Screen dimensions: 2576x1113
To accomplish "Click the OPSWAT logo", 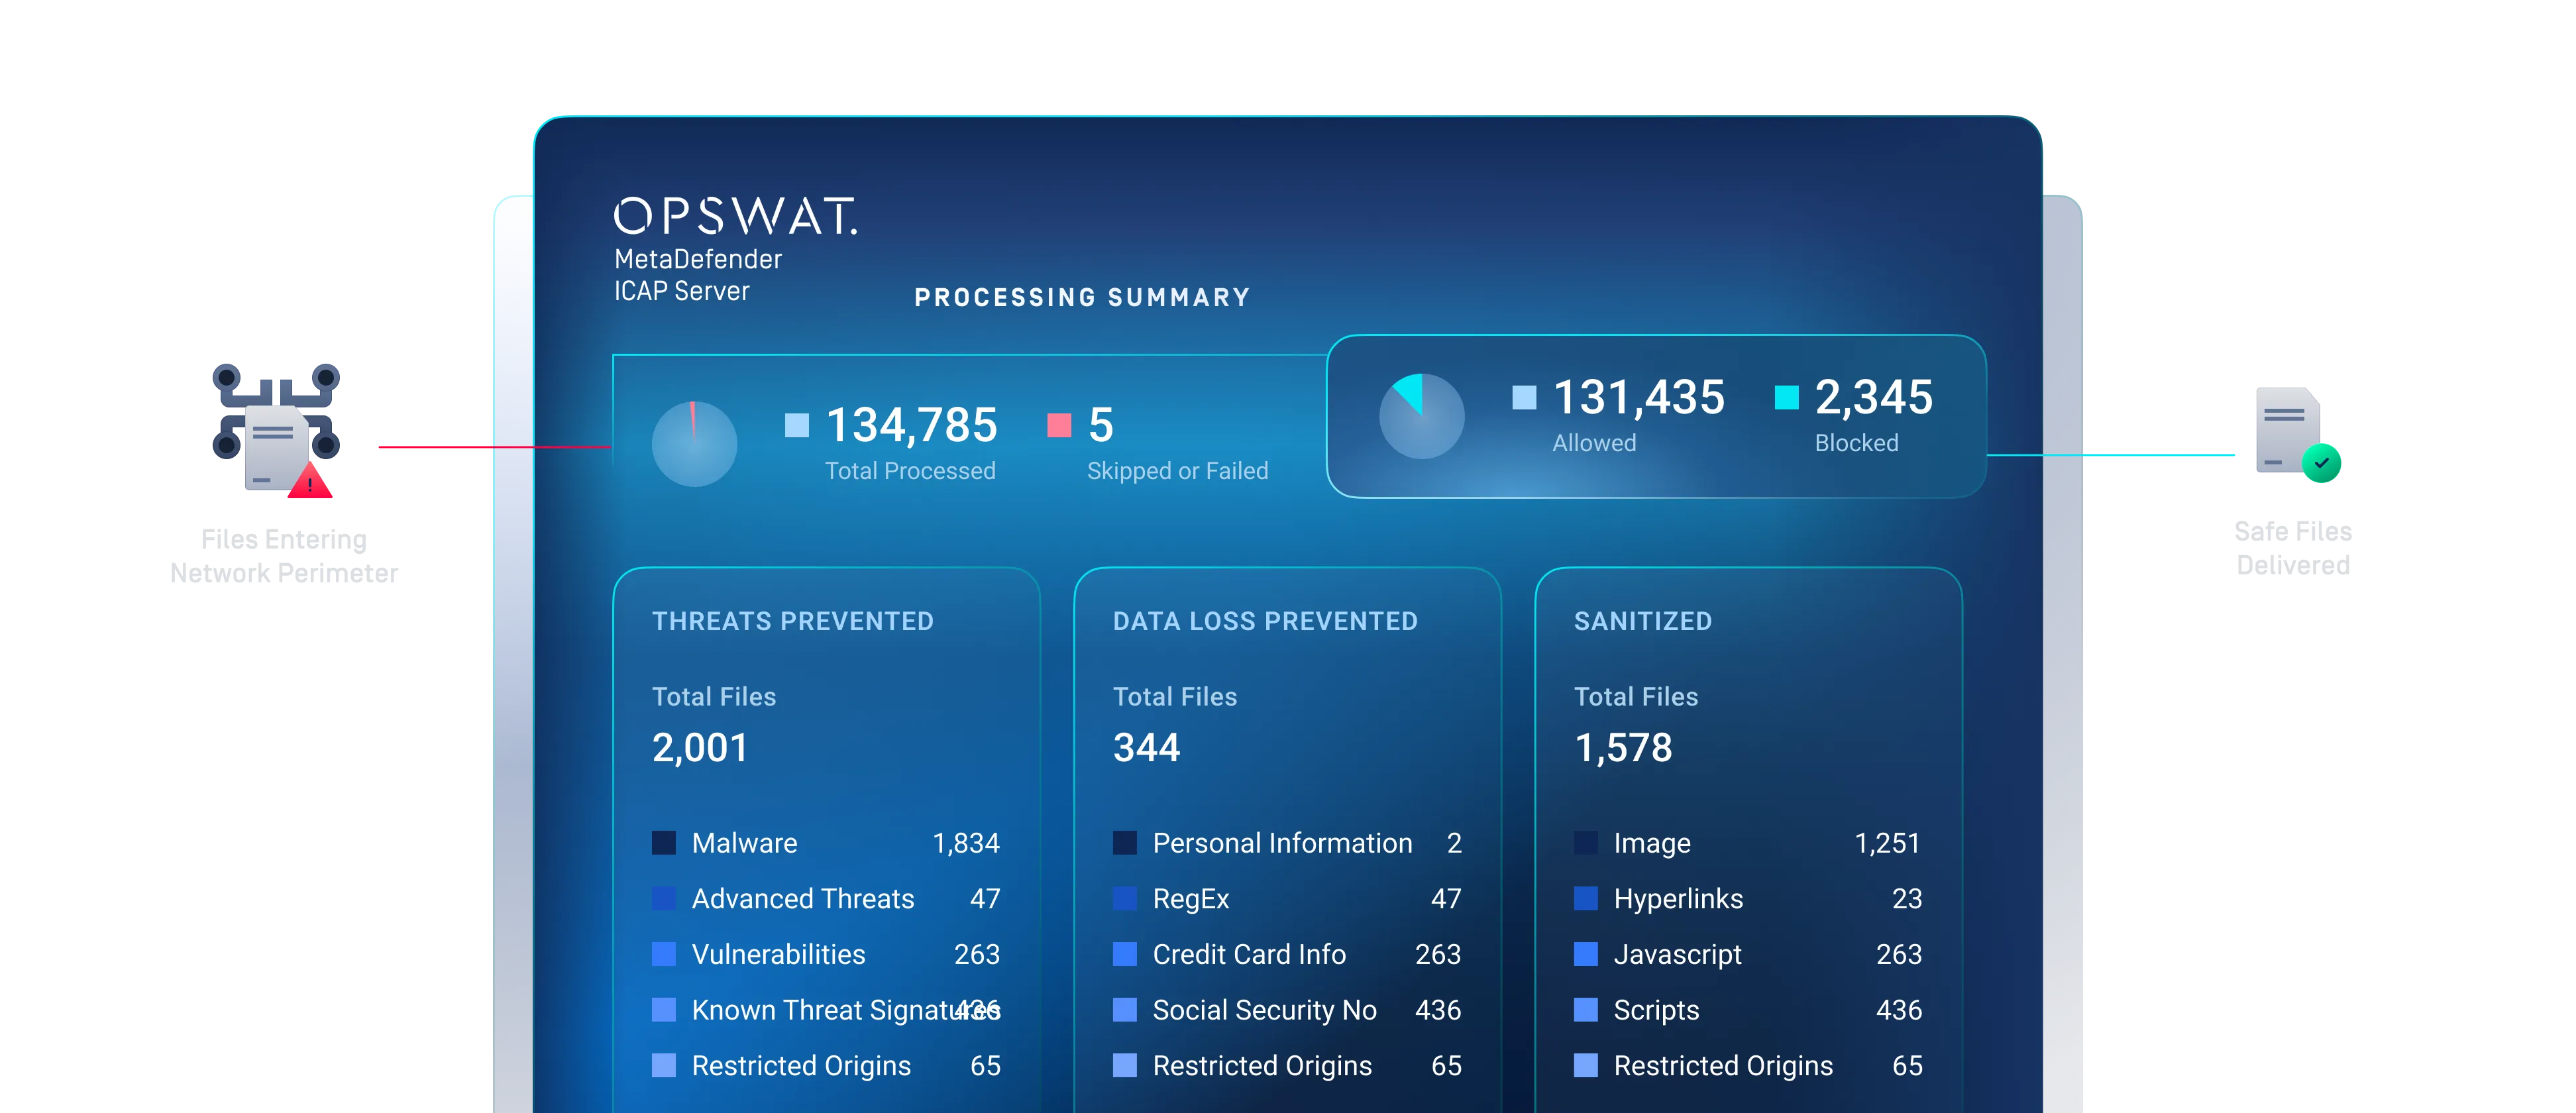I will 735,216.
